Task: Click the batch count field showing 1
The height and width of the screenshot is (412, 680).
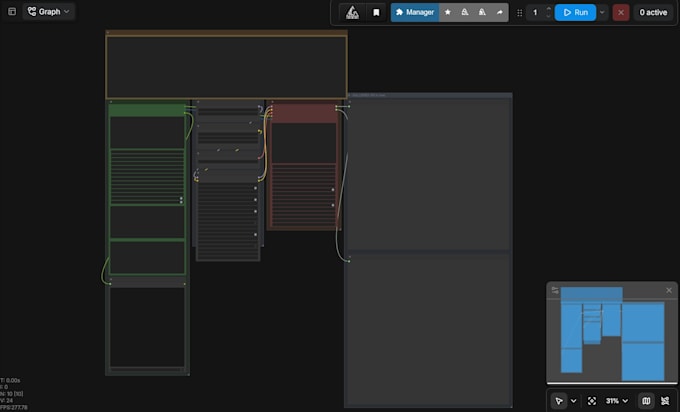Action: point(535,12)
